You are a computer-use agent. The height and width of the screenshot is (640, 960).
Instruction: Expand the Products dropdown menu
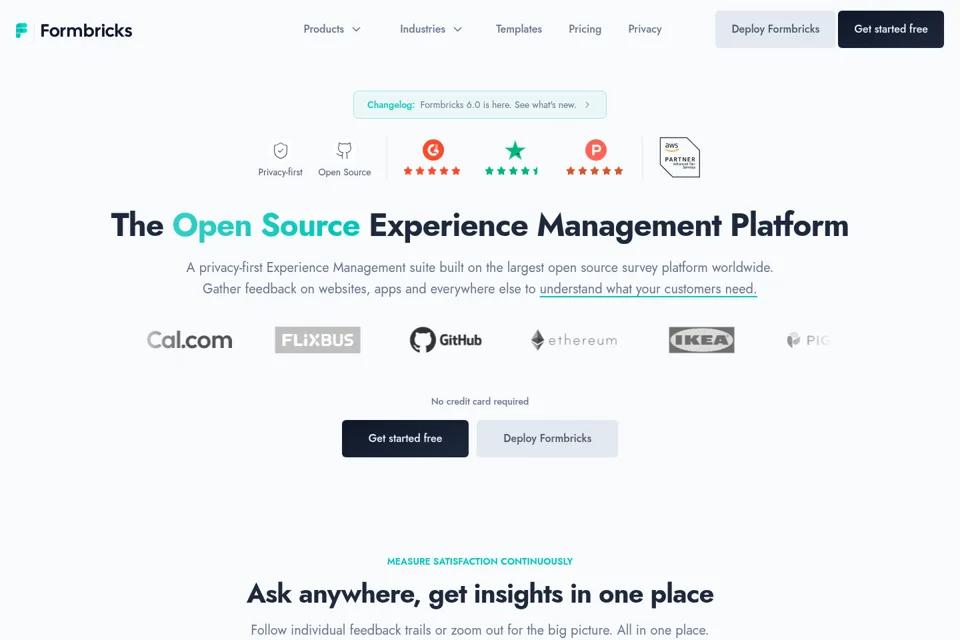point(332,29)
